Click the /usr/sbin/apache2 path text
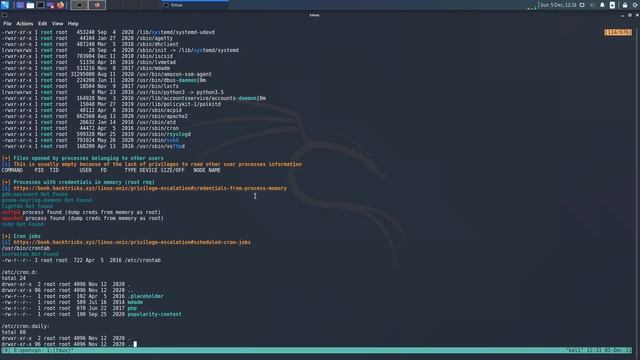Screen dimensions: 640x360 162,116
